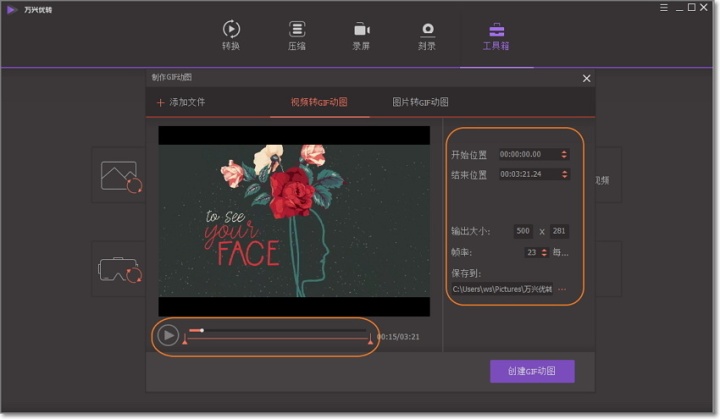Click the 帧率 value field 23

point(532,252)
